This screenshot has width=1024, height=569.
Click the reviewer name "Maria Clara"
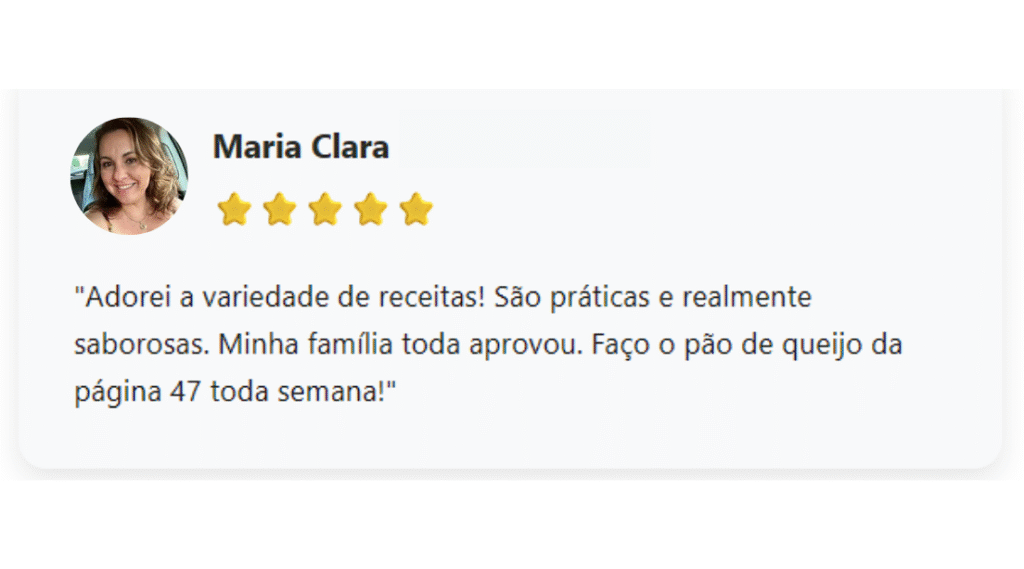tap(301, 147)
